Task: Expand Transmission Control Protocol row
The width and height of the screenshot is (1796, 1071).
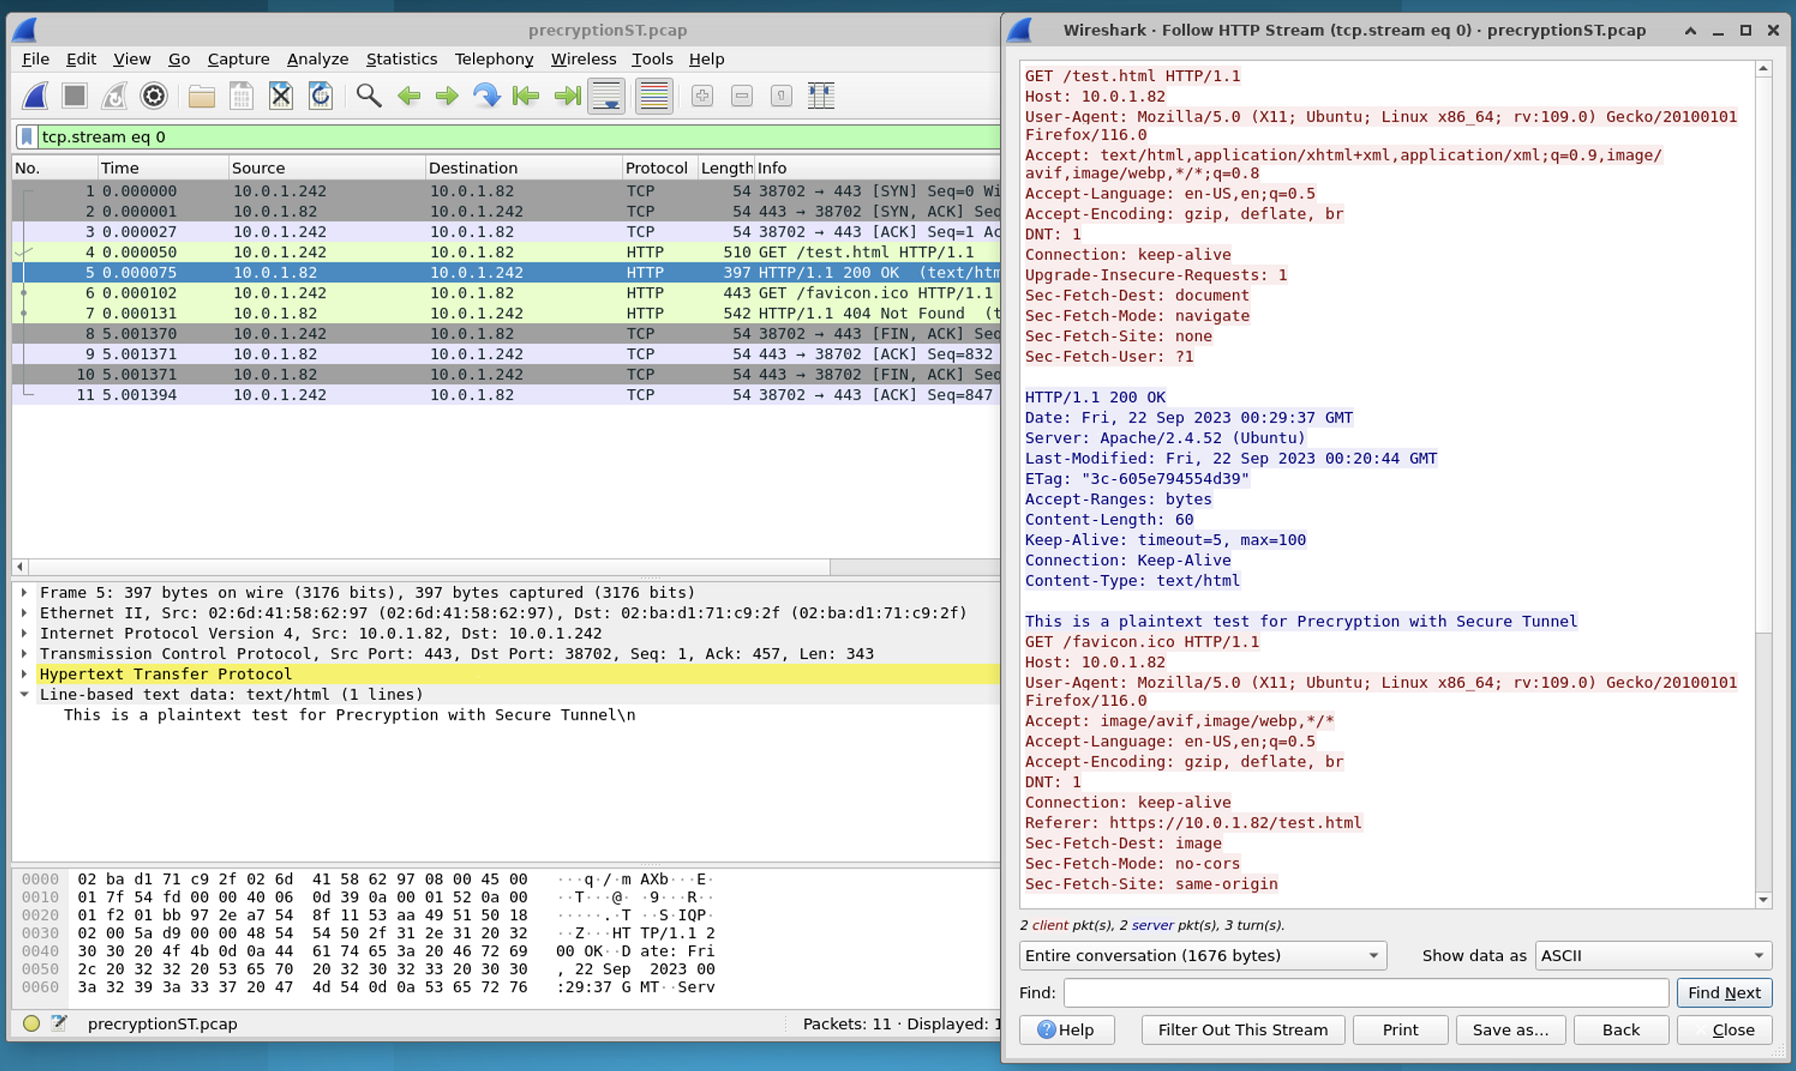Action: [x=24, y=654]
